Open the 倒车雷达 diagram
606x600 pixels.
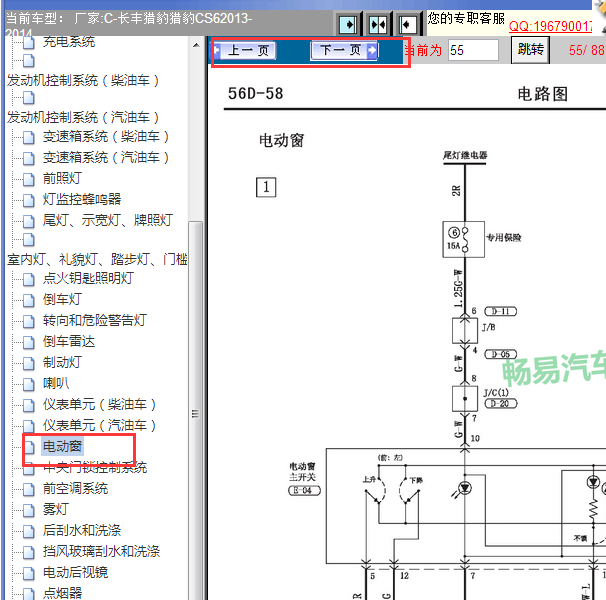pos(69,341)
